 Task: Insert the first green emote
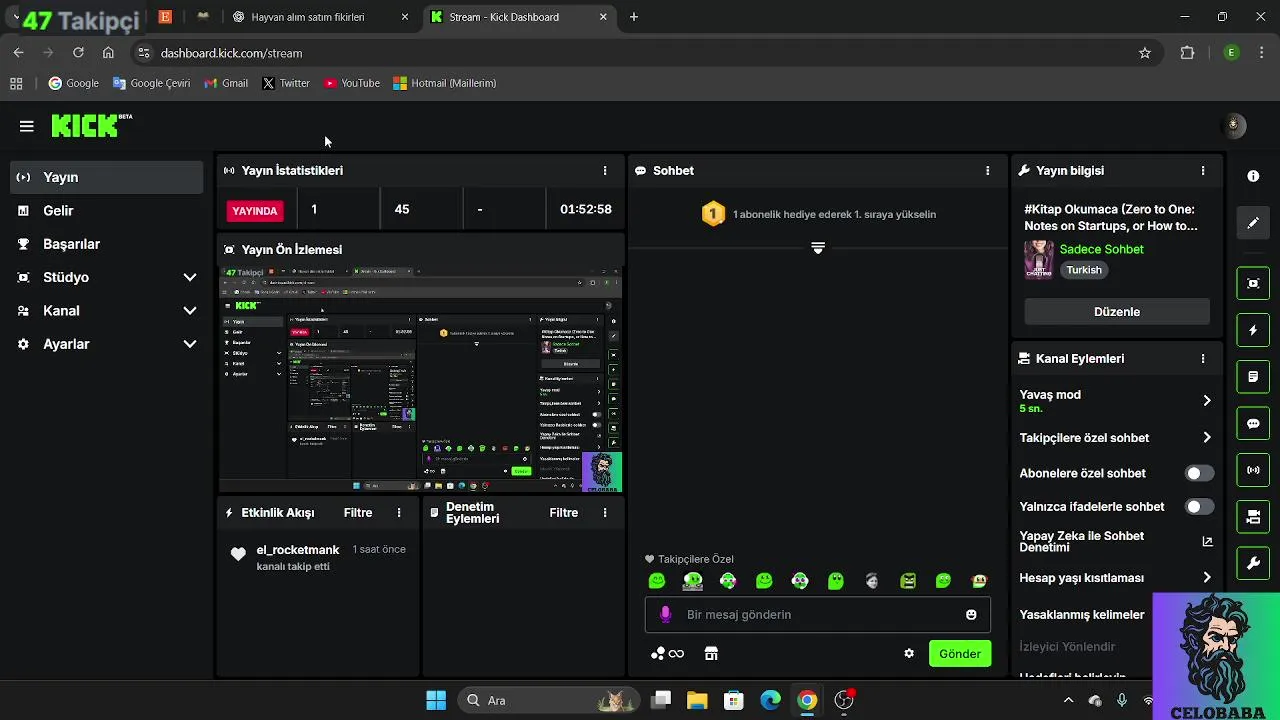657,581
